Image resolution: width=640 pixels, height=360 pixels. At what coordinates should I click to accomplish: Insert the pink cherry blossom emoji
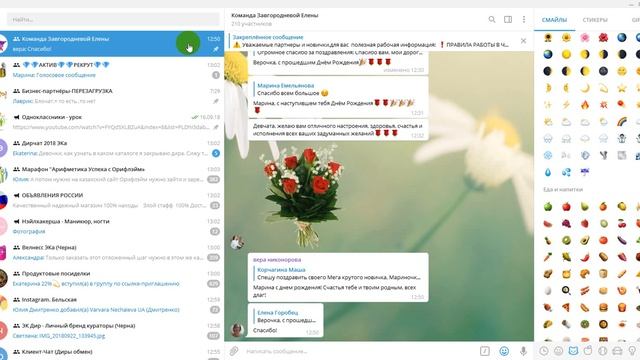click(x=585, y=38)
